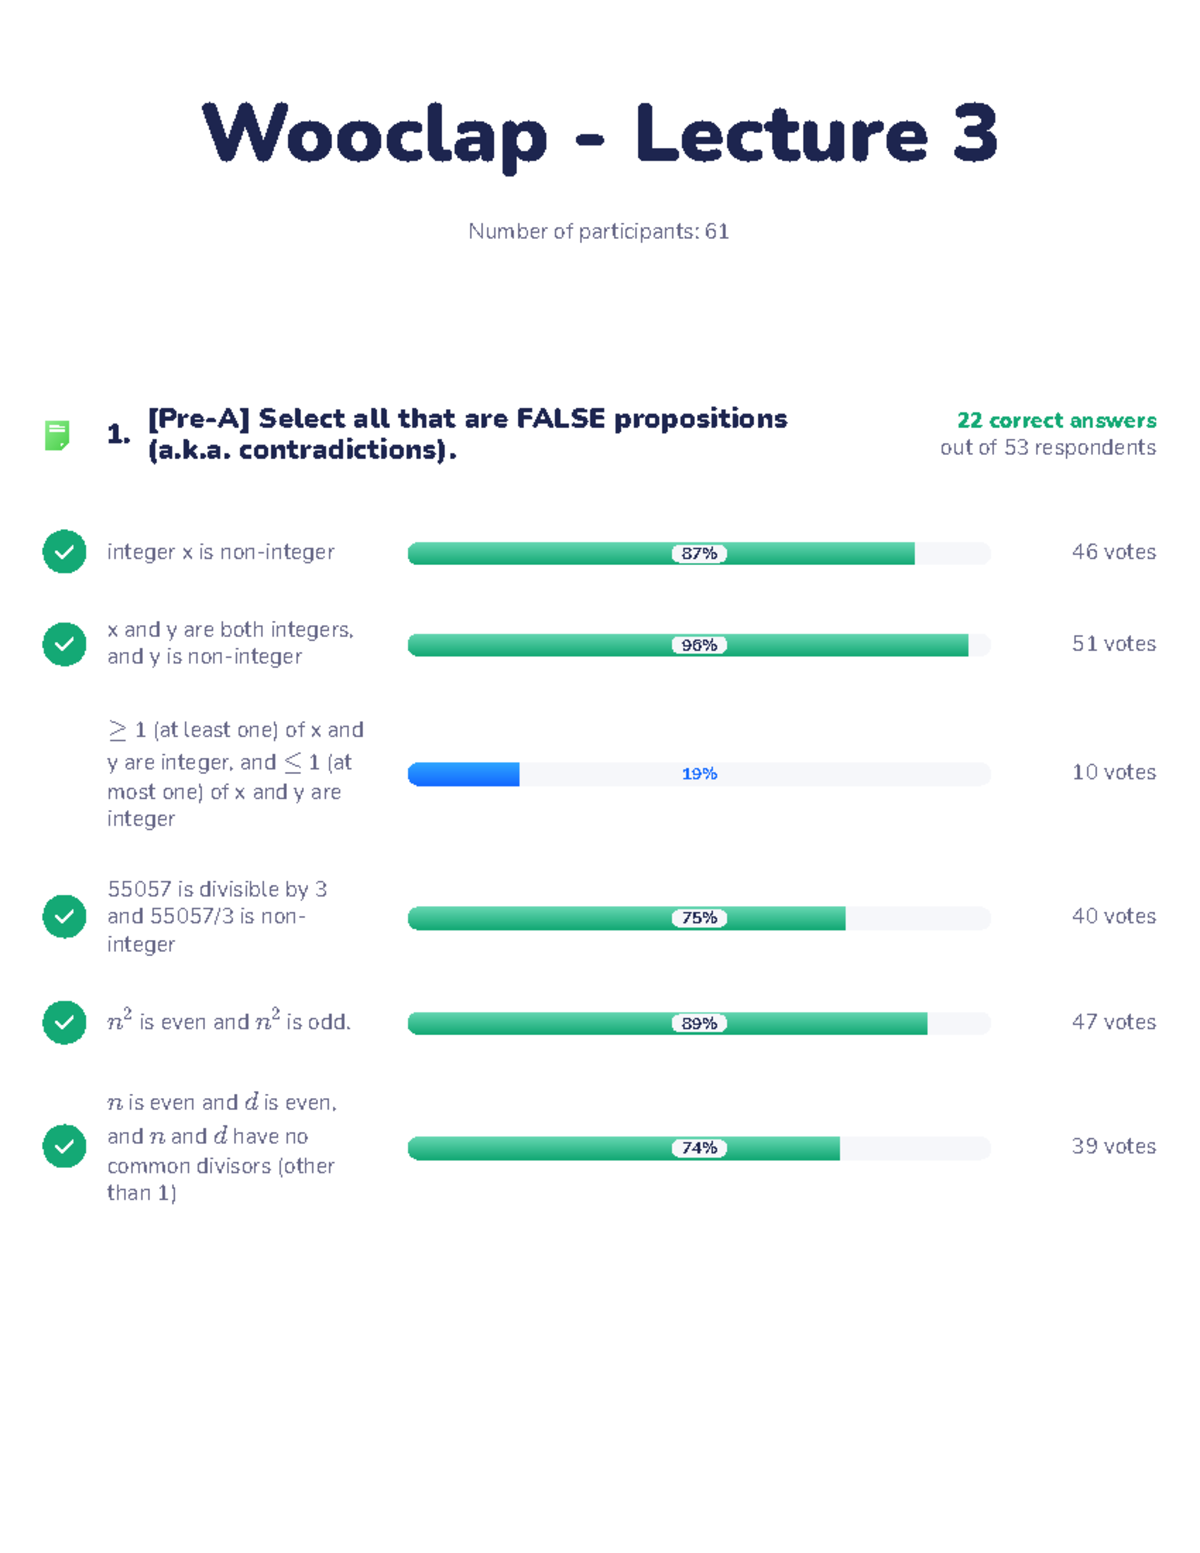Click the checkmark for 'x and y are both integers'
This screenshot has width=1200, height=1553.
[x=64, y=644]
